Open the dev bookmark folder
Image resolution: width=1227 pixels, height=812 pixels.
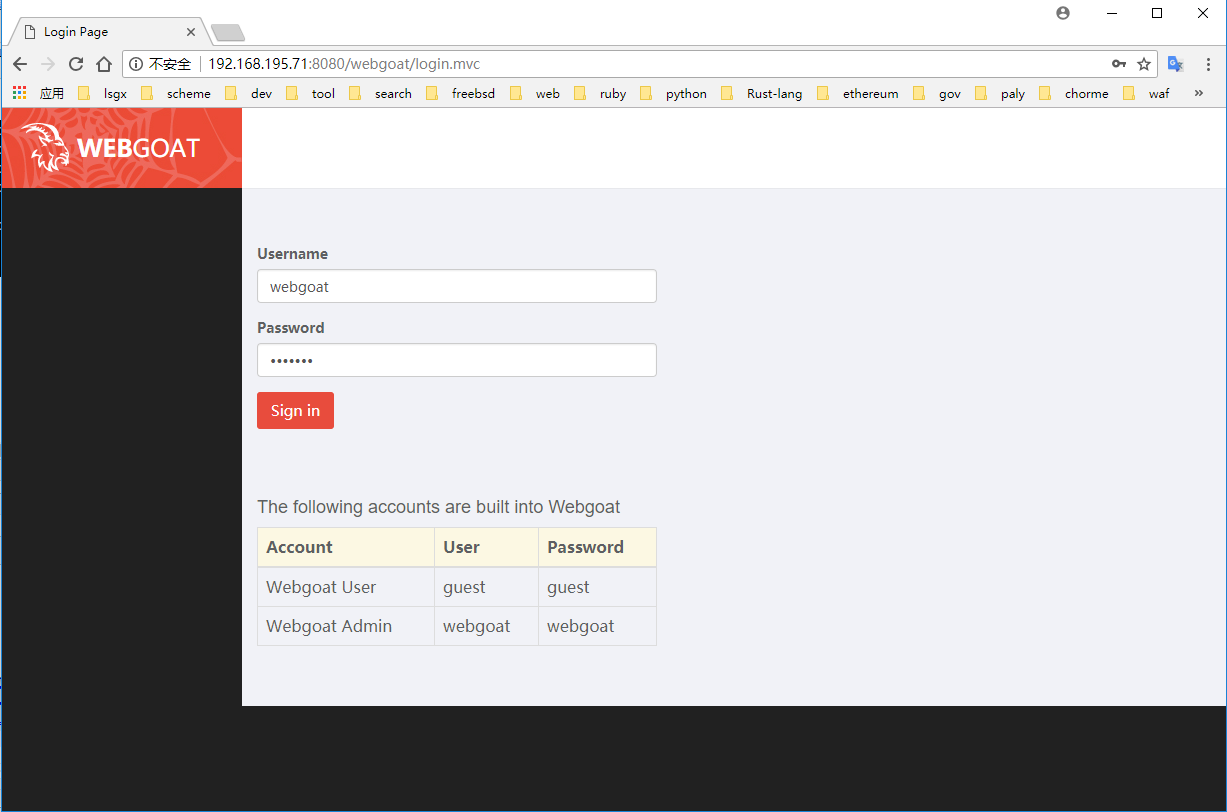(x=248, y=93)
